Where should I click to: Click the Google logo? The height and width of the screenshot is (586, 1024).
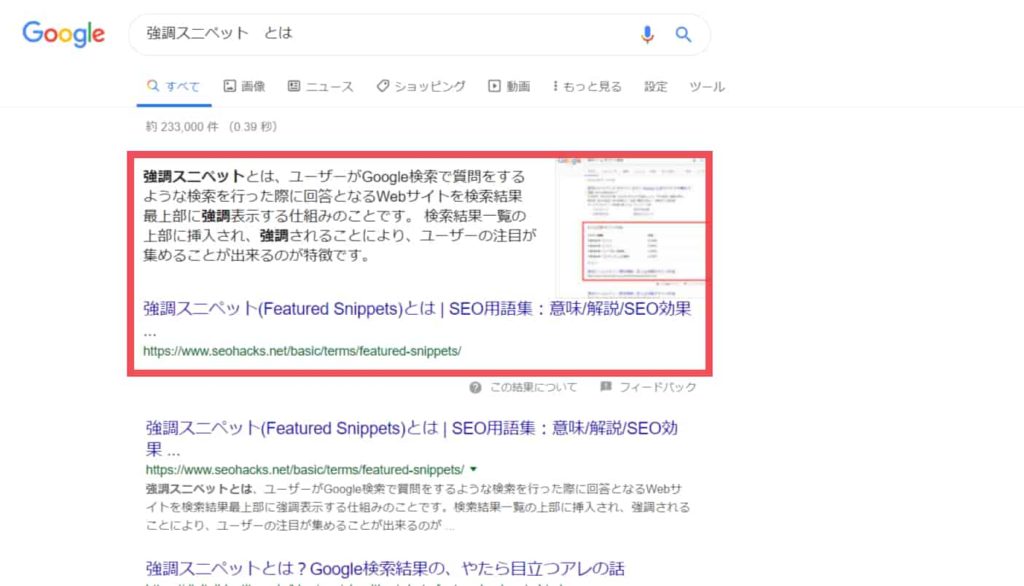(x=63, y=34)
